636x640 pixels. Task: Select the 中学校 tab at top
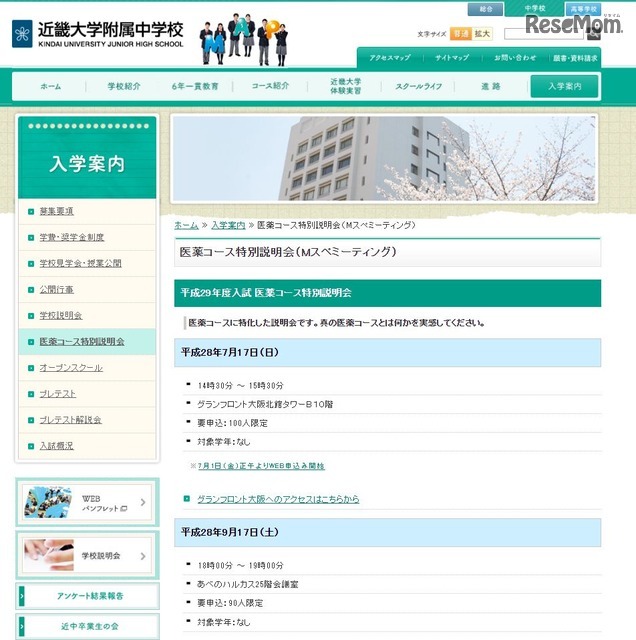535,9
